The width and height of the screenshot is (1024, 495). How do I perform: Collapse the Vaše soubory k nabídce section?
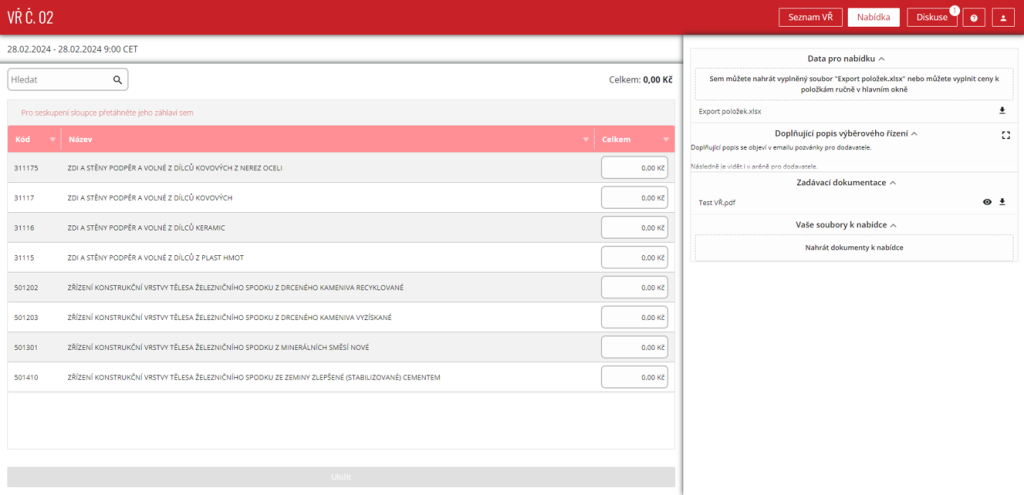coord(893,226)
